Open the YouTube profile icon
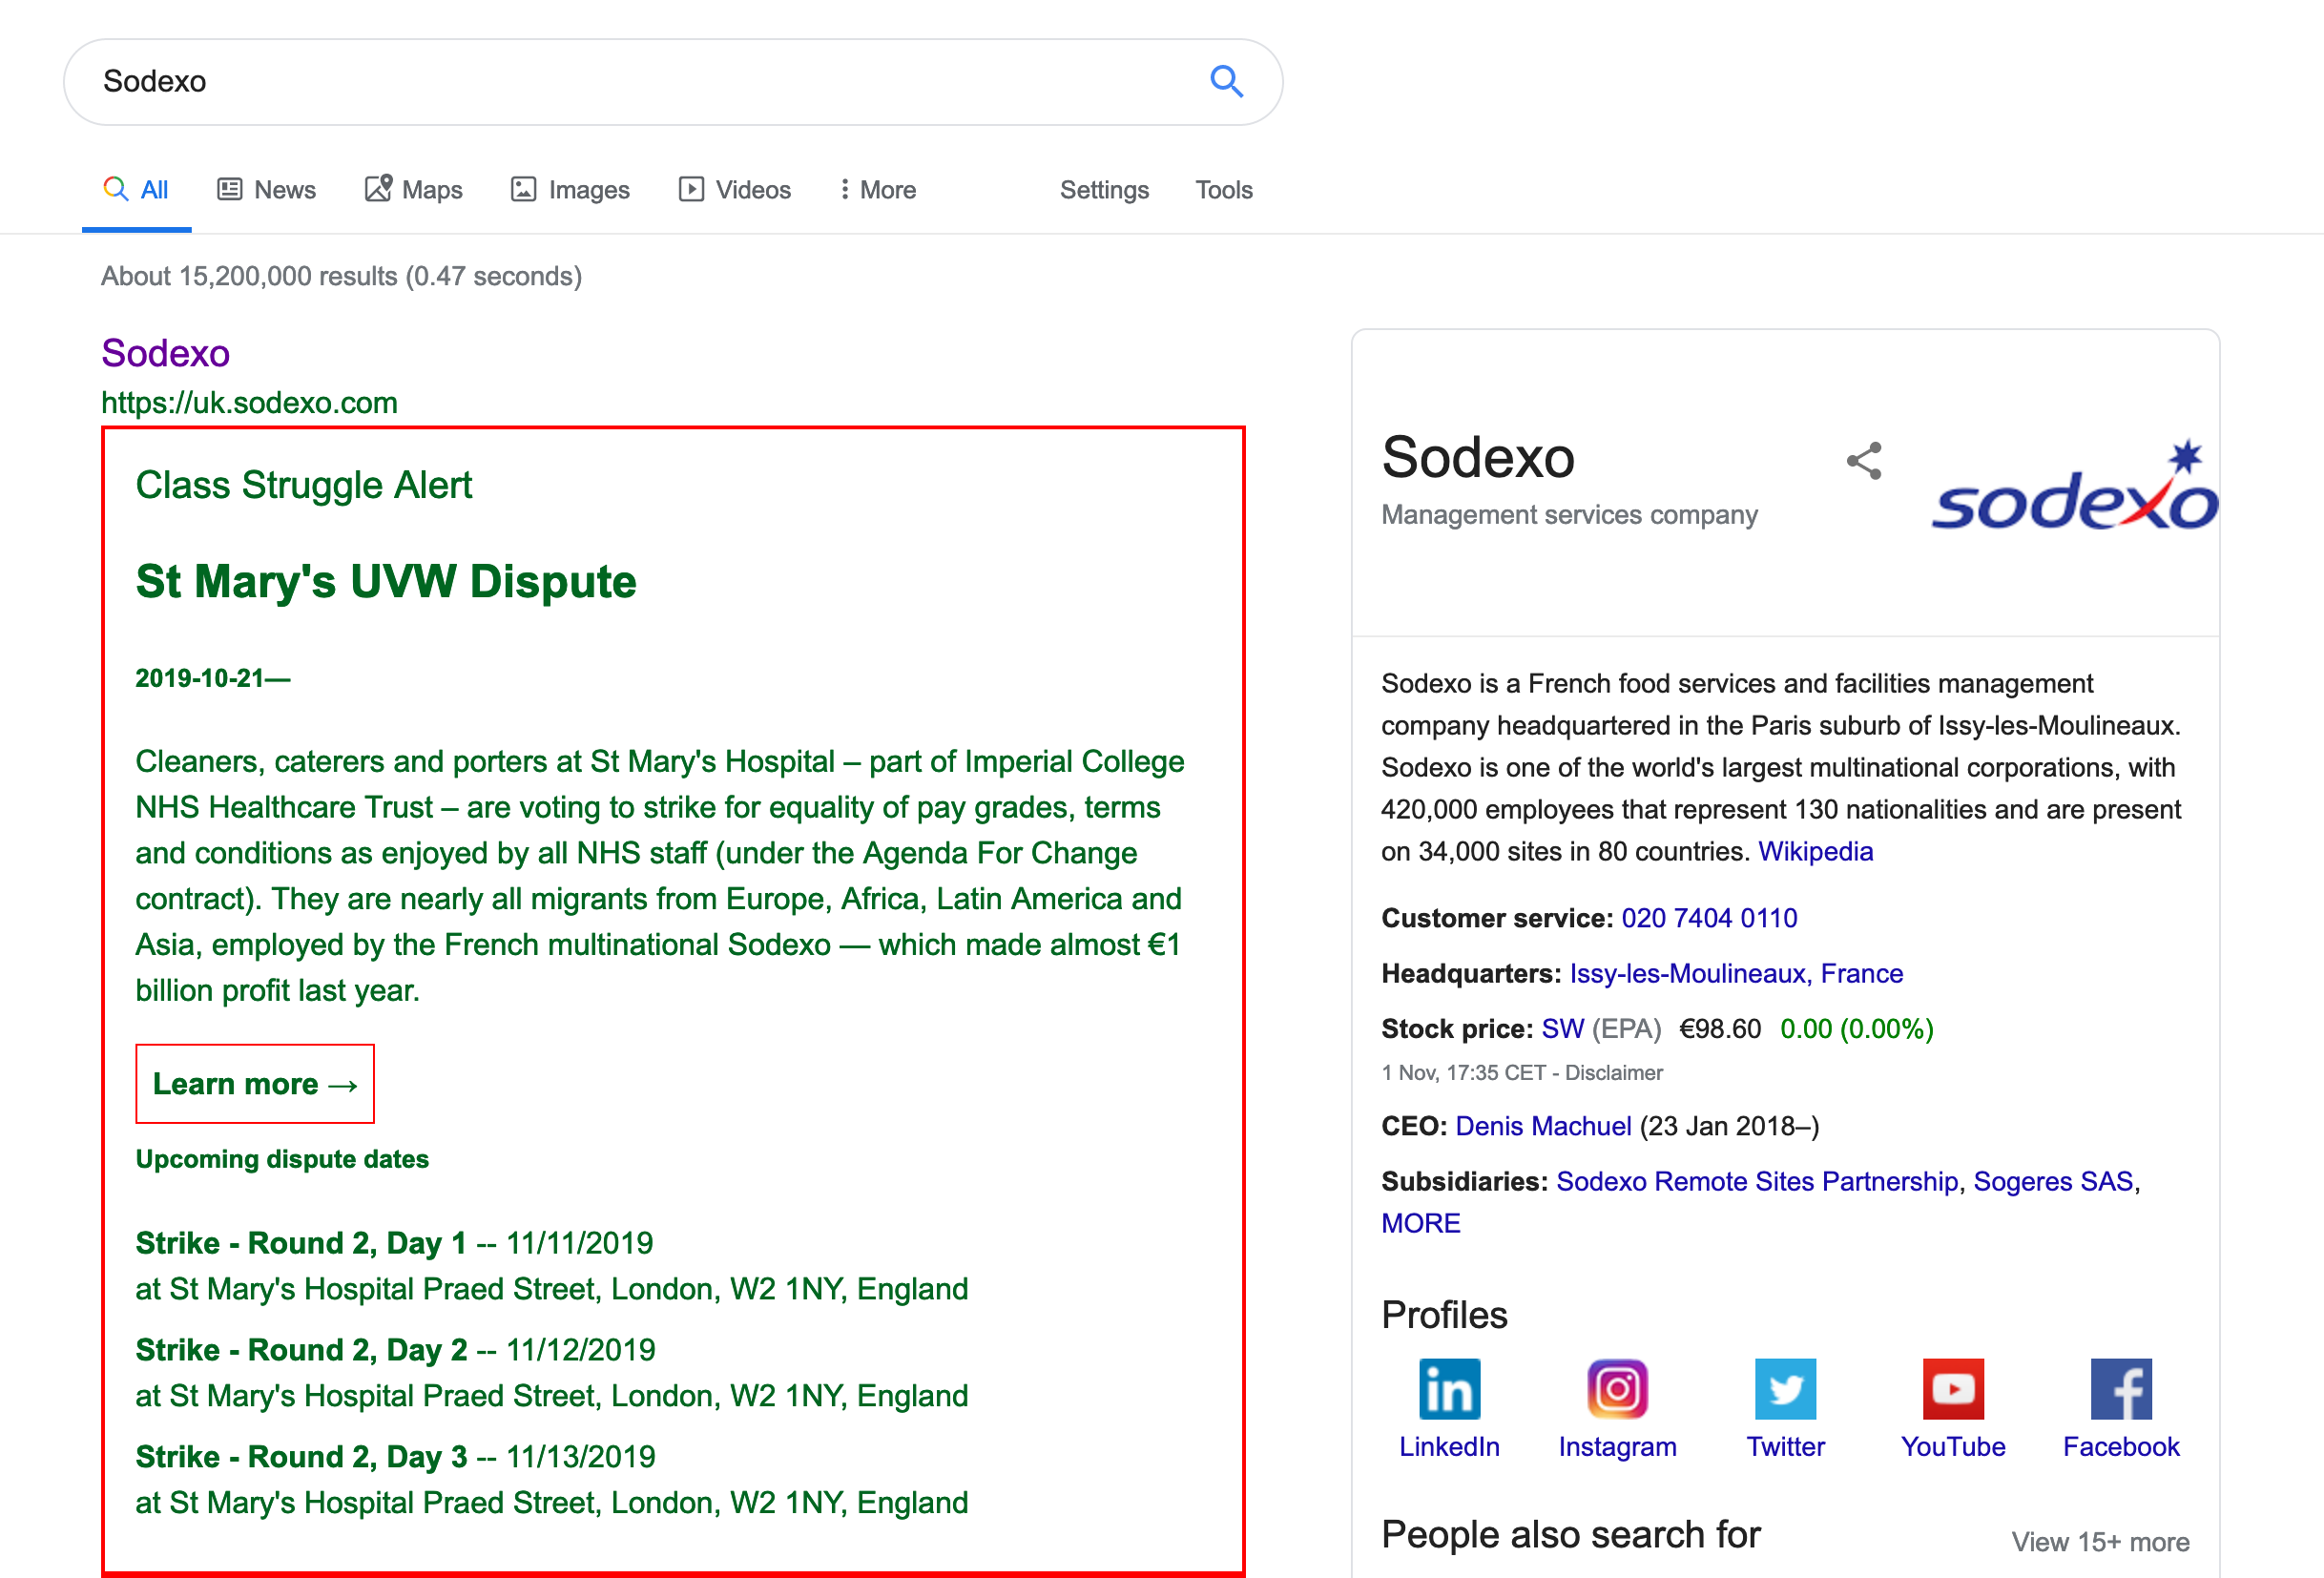This screenshot has width=2324, height=1578. click(x=1953, y=1388)
